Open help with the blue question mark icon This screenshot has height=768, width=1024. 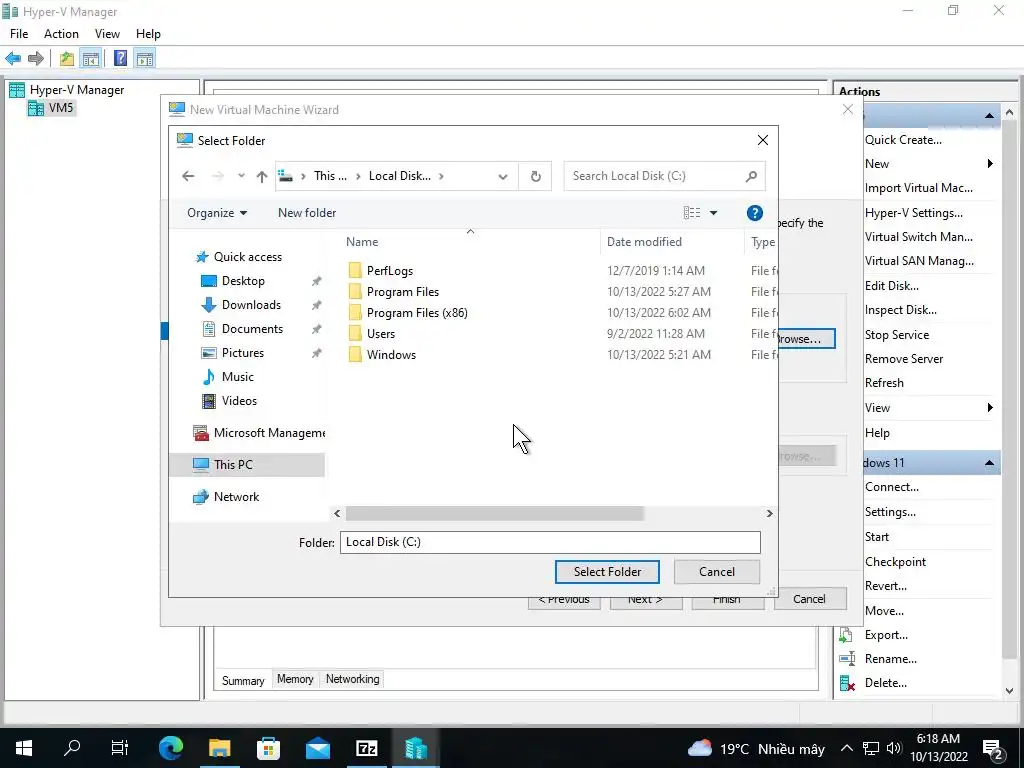[754, 213]
